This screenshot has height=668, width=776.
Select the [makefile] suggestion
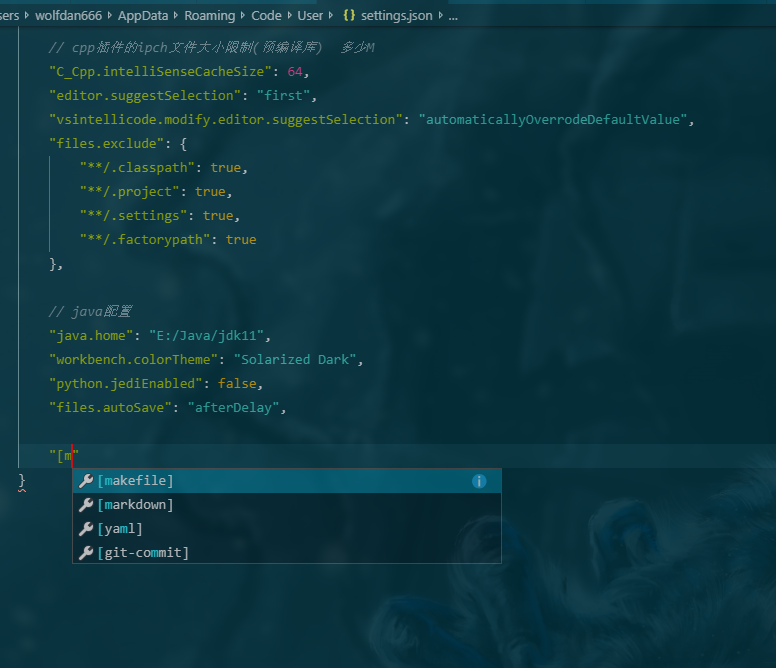[287, 481]
